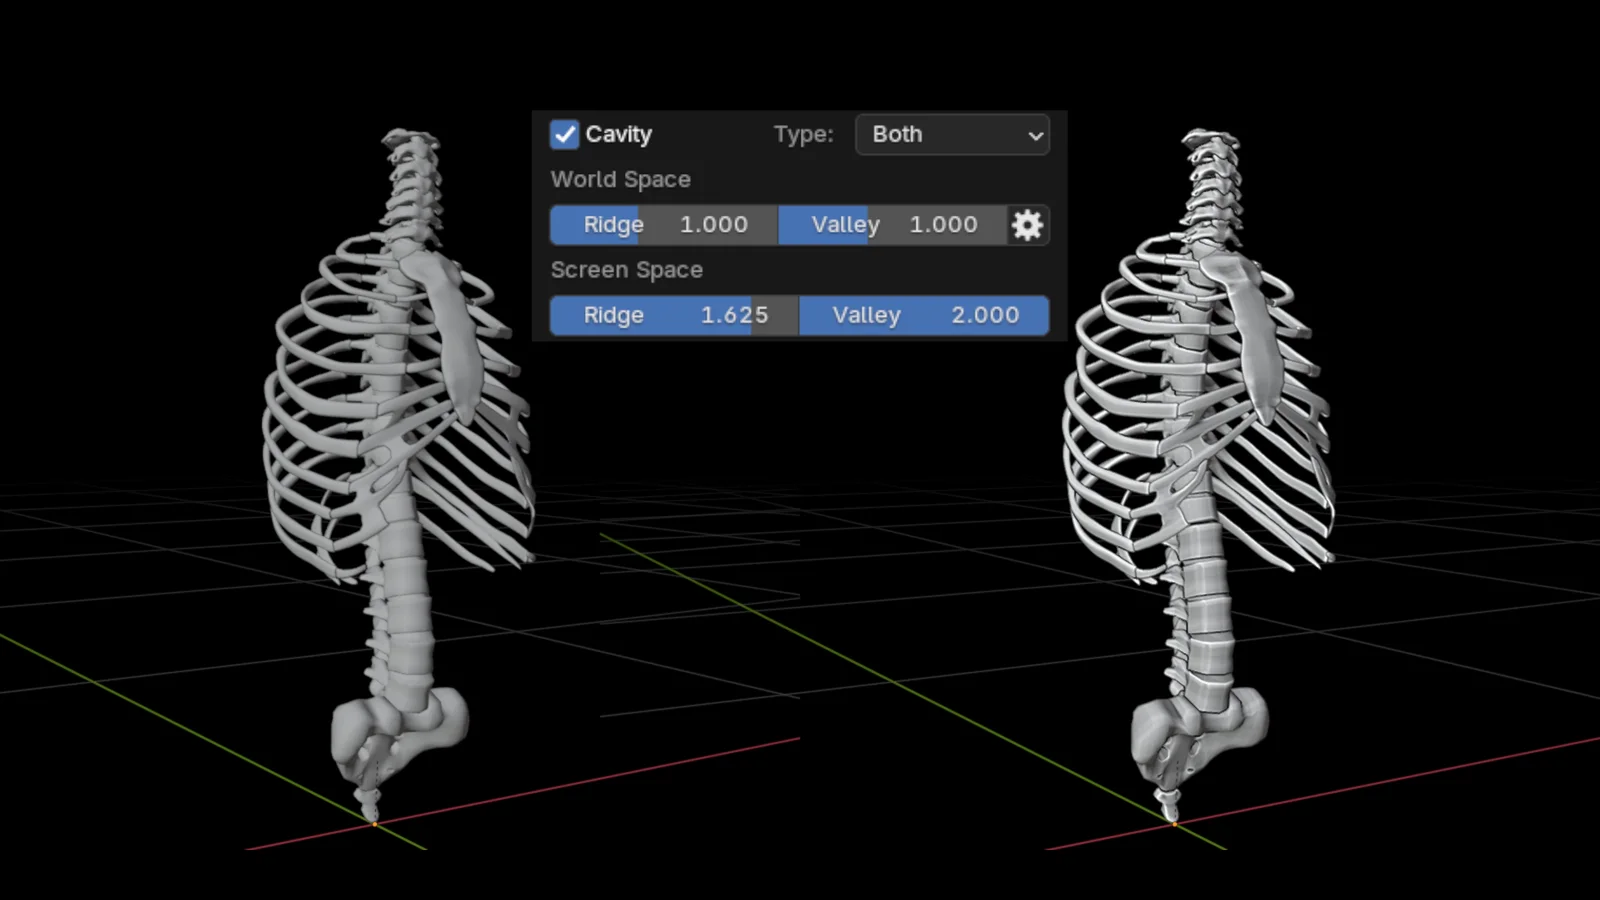This screenshot has height=900, width=1600.
Task: Click the World Space section label
Action: tap(620, 179)
